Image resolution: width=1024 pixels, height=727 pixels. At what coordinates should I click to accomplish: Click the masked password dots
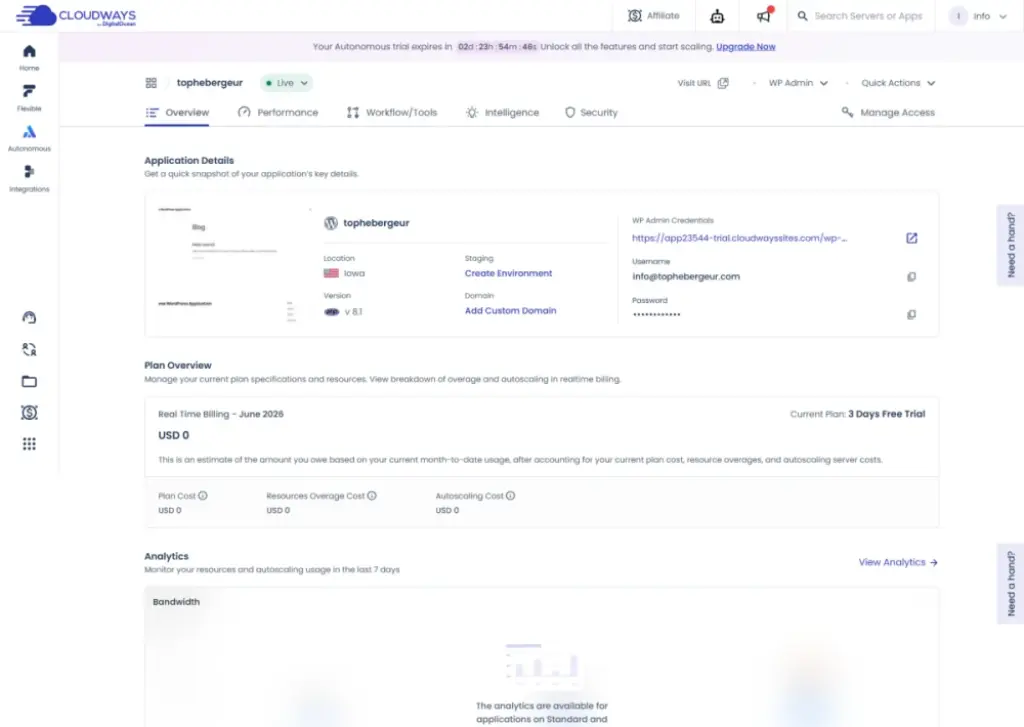656,314
